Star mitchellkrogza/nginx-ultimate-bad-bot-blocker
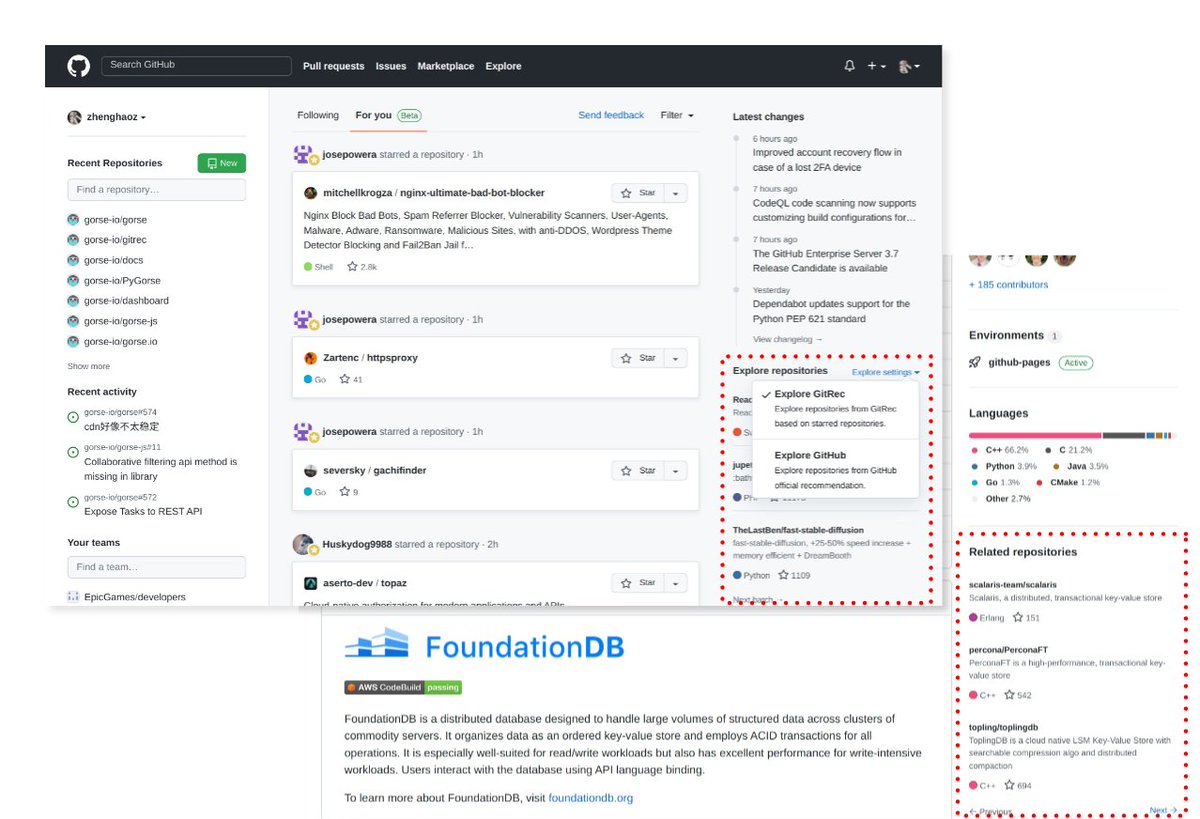 [x=637, y=193]
